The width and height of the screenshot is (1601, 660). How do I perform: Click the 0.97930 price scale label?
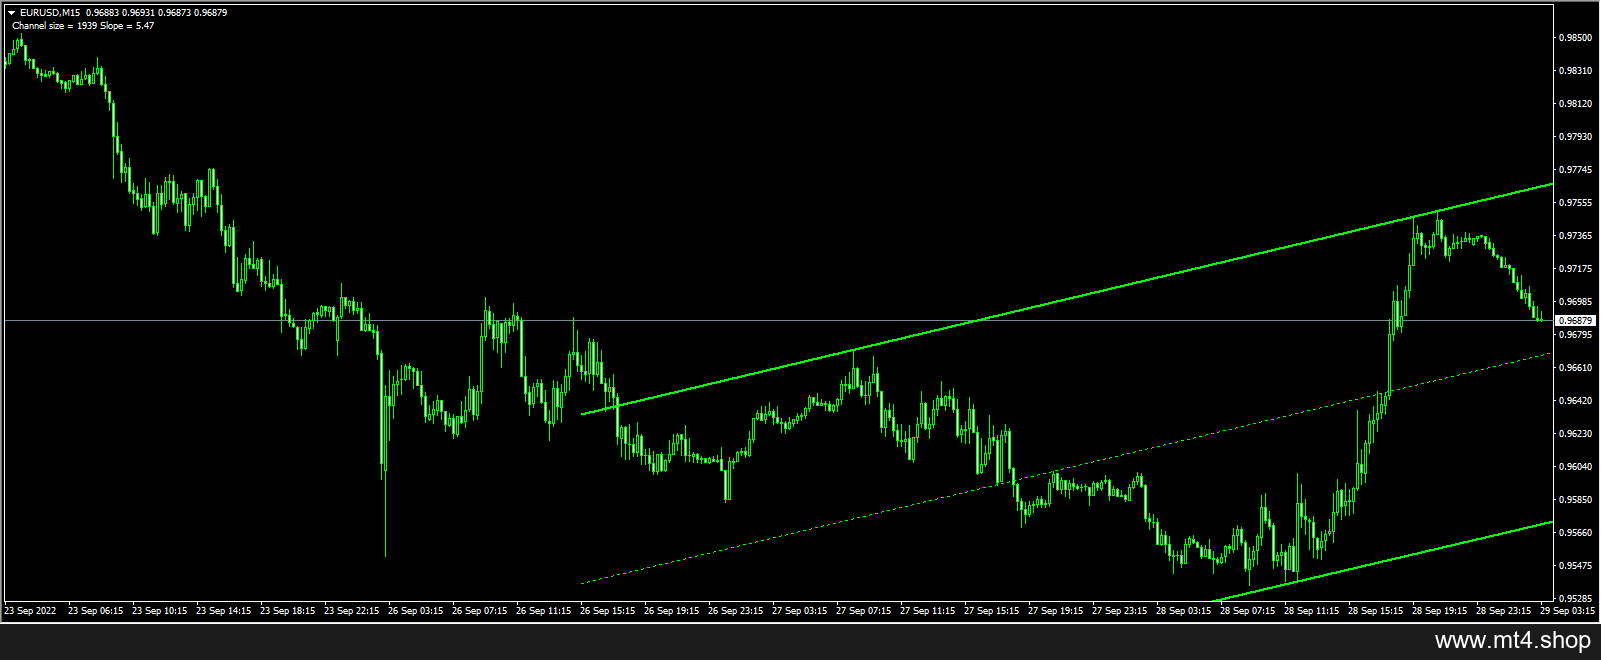tap(1575, 137)
